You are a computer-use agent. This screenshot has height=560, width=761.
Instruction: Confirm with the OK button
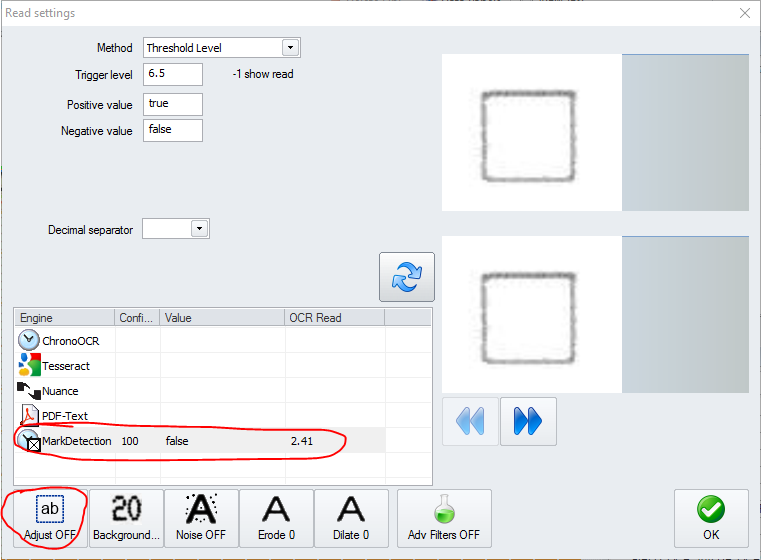[711, 518]
